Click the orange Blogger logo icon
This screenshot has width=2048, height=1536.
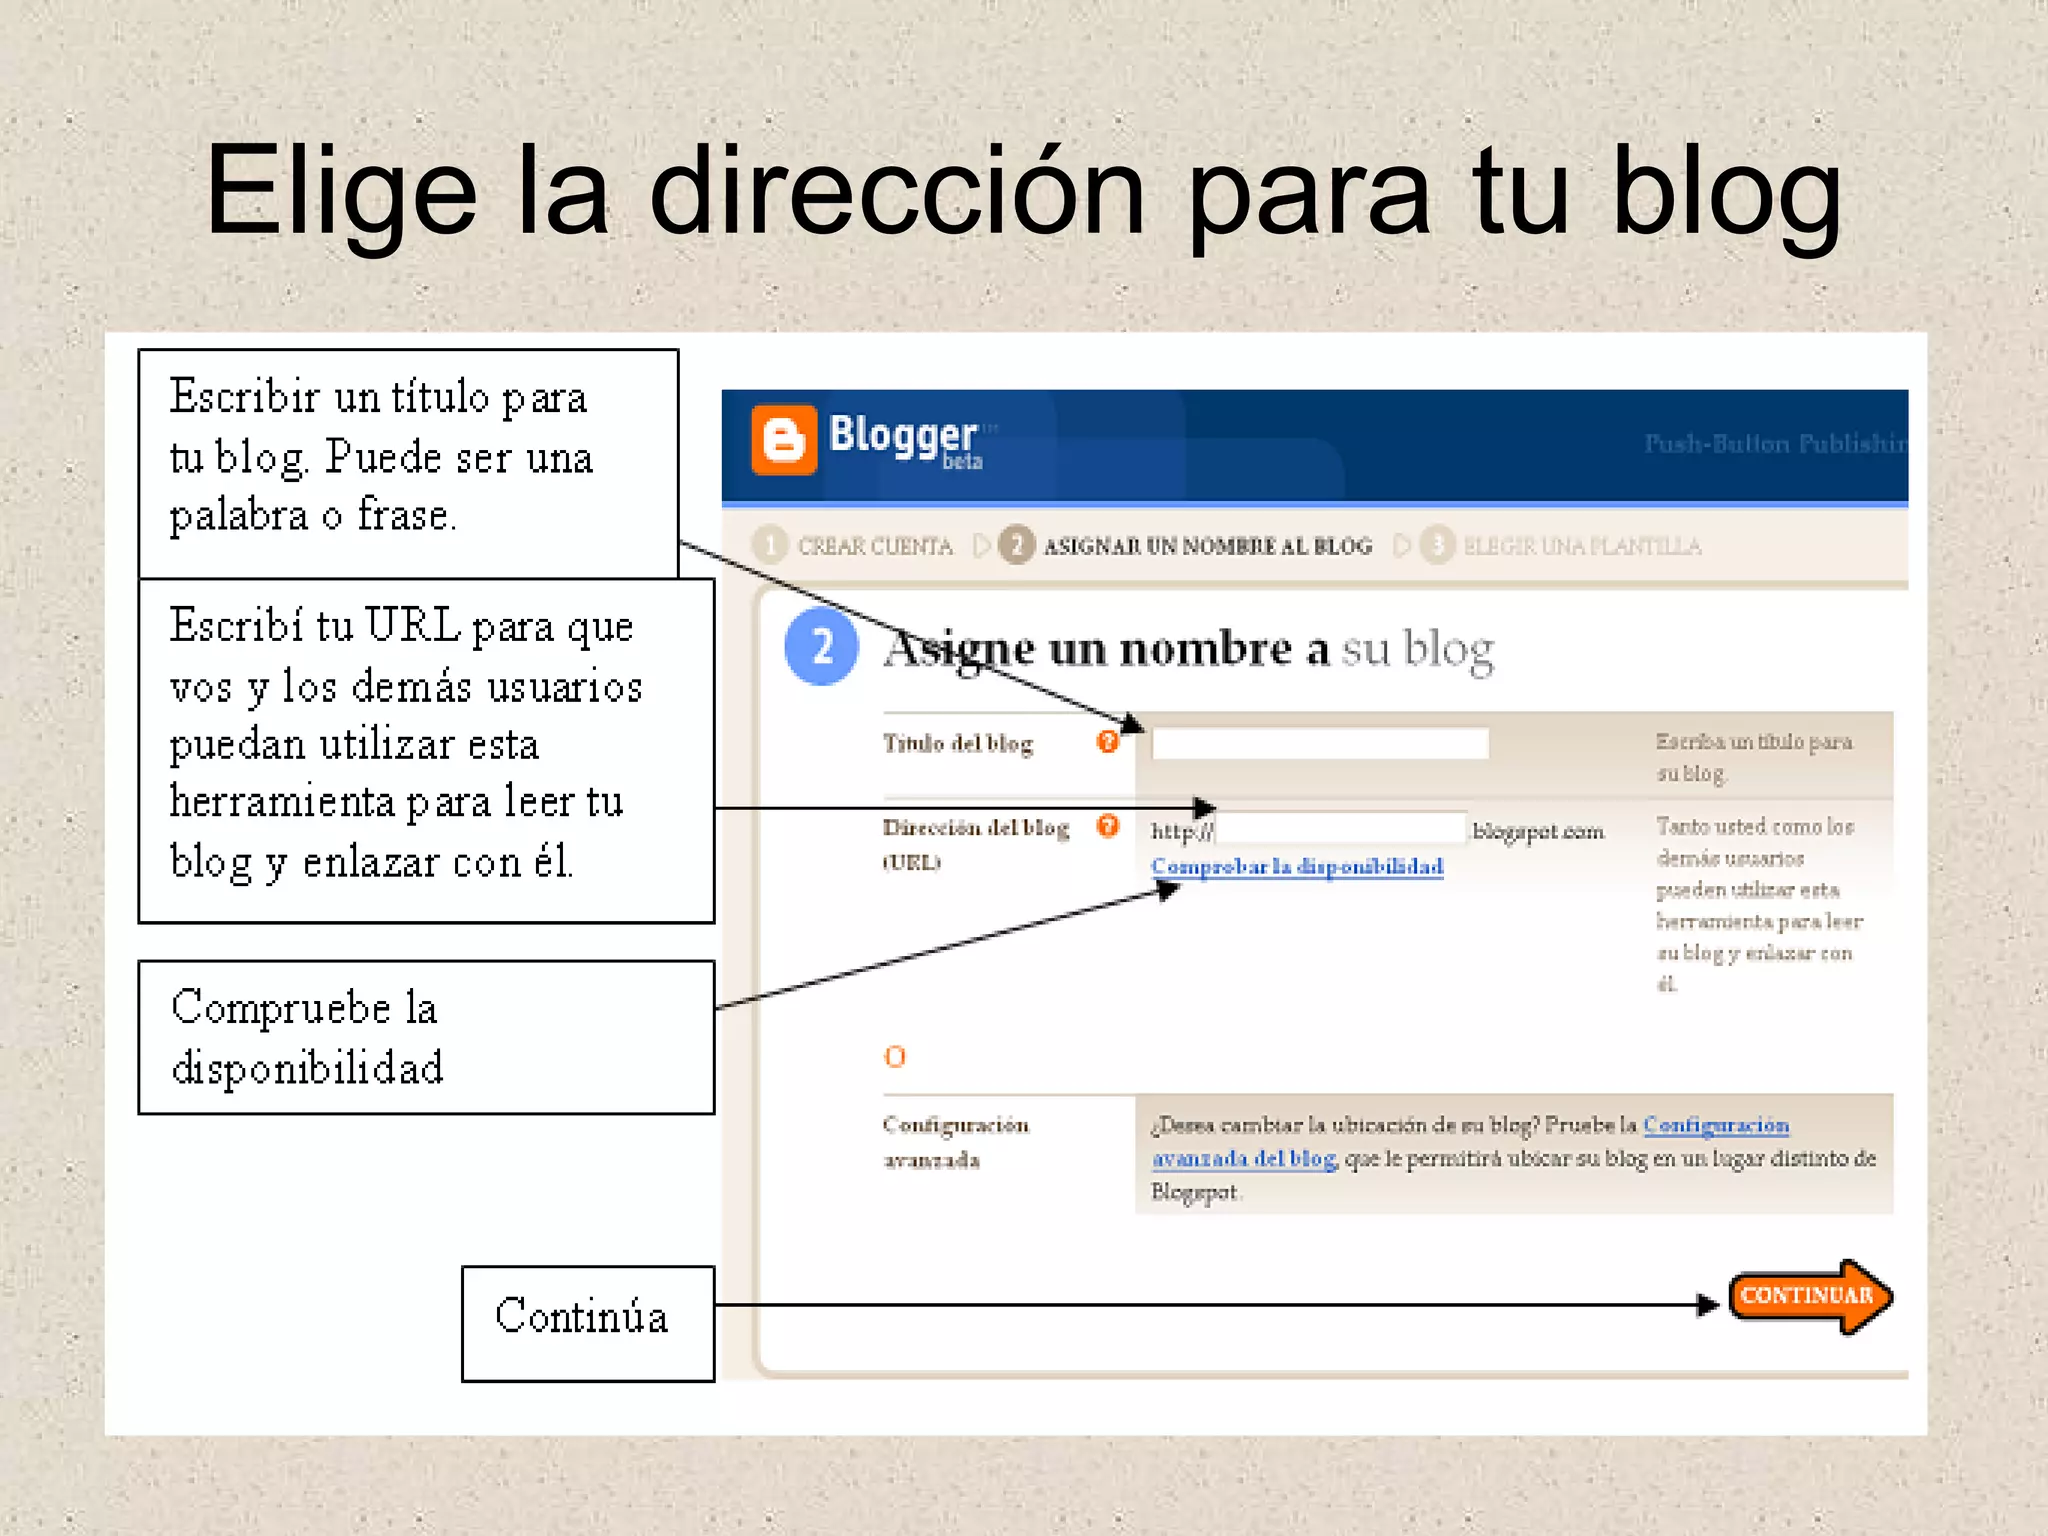click(x=784, y=439)
